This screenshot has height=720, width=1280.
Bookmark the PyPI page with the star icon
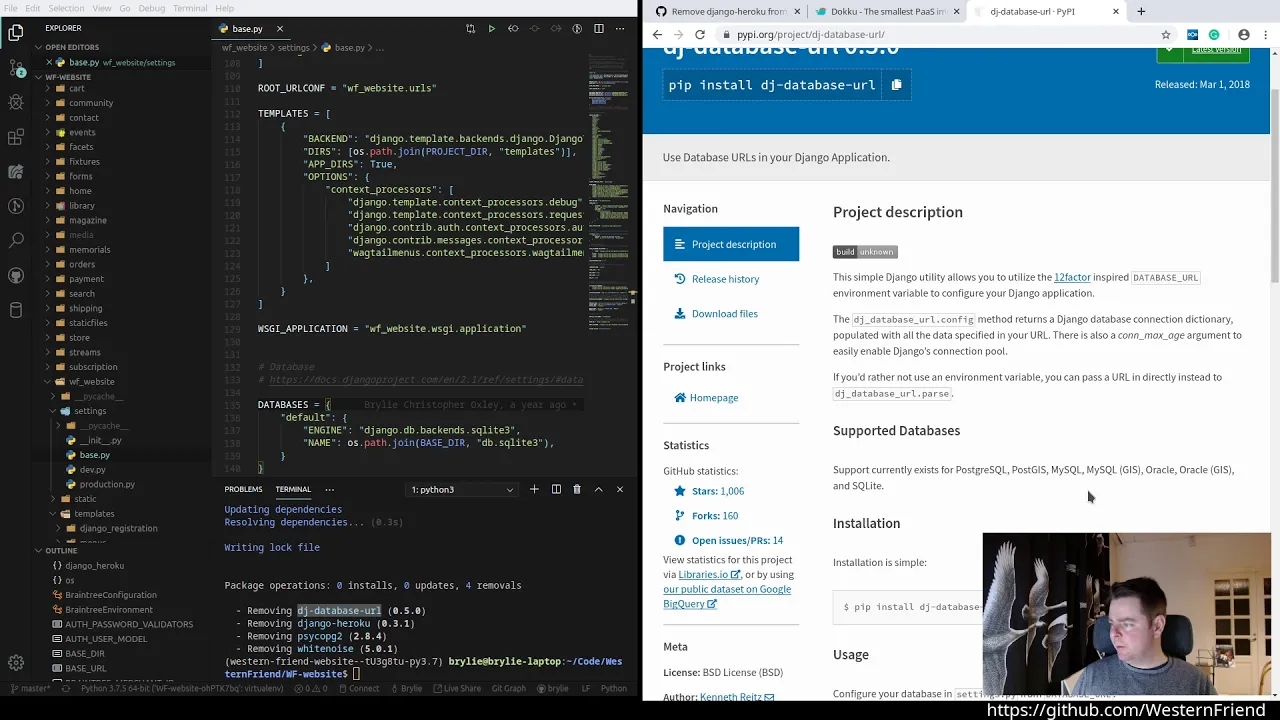1166,34
